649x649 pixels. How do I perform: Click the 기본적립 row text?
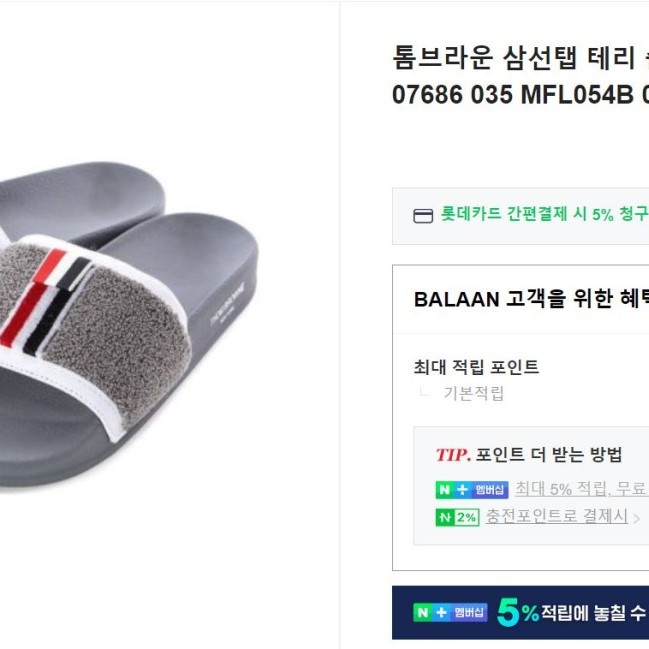point(474,393)
